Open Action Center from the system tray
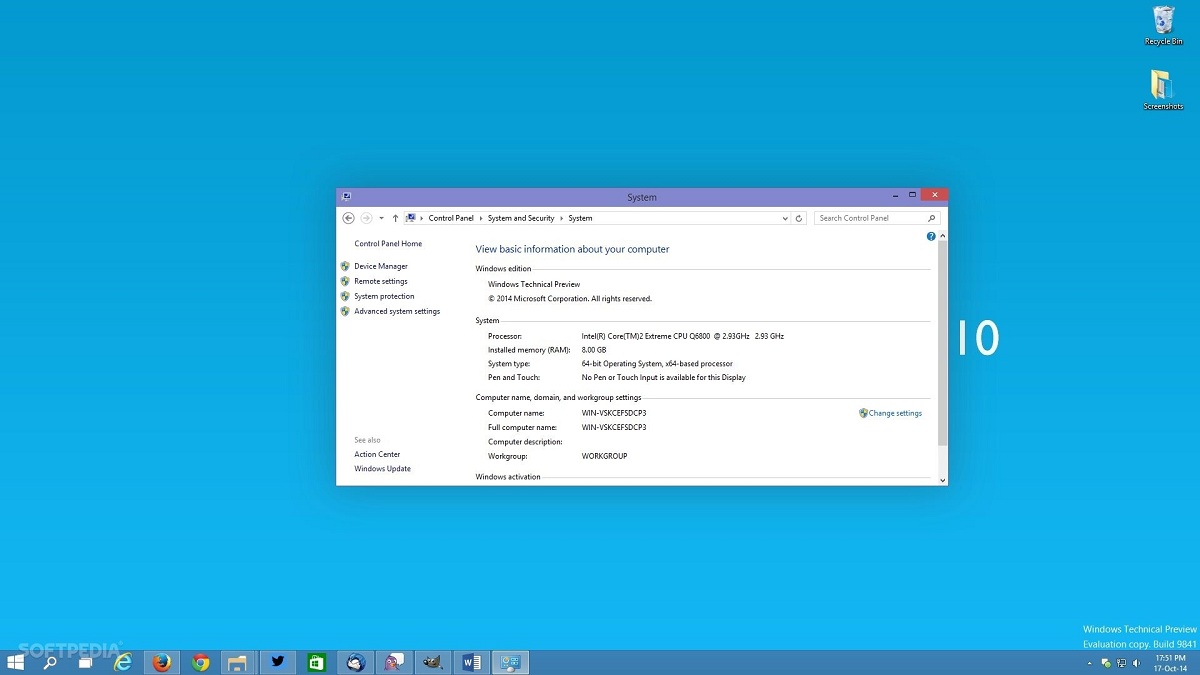 1107,663
